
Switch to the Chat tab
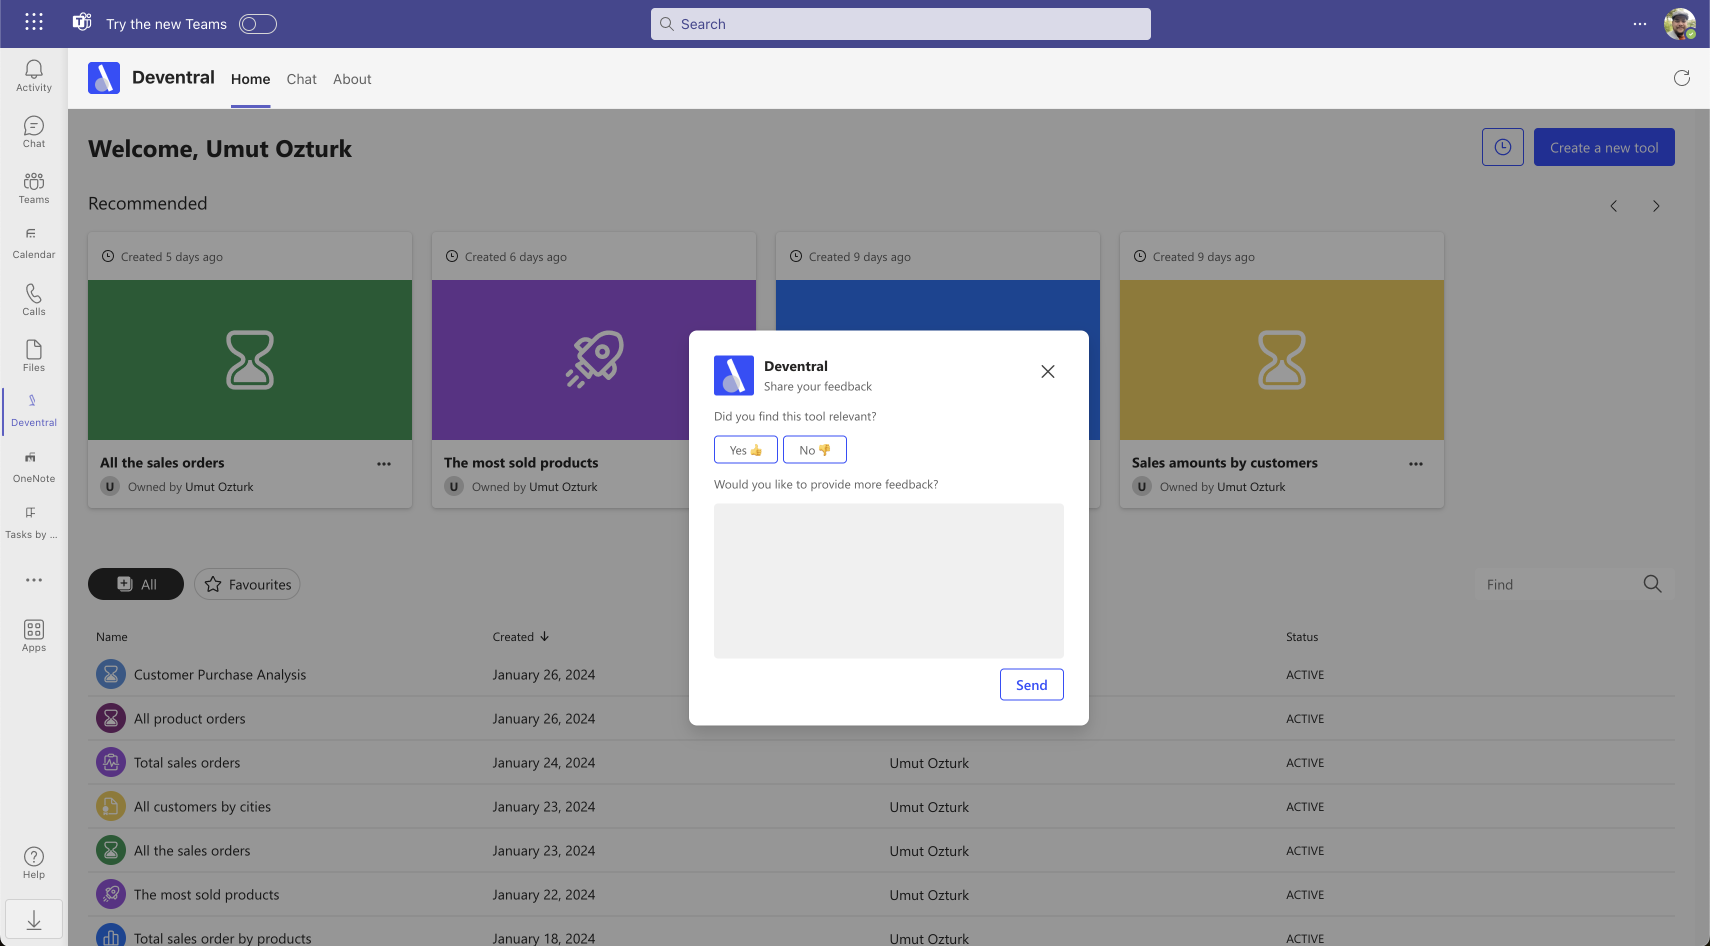coord(301,79)
